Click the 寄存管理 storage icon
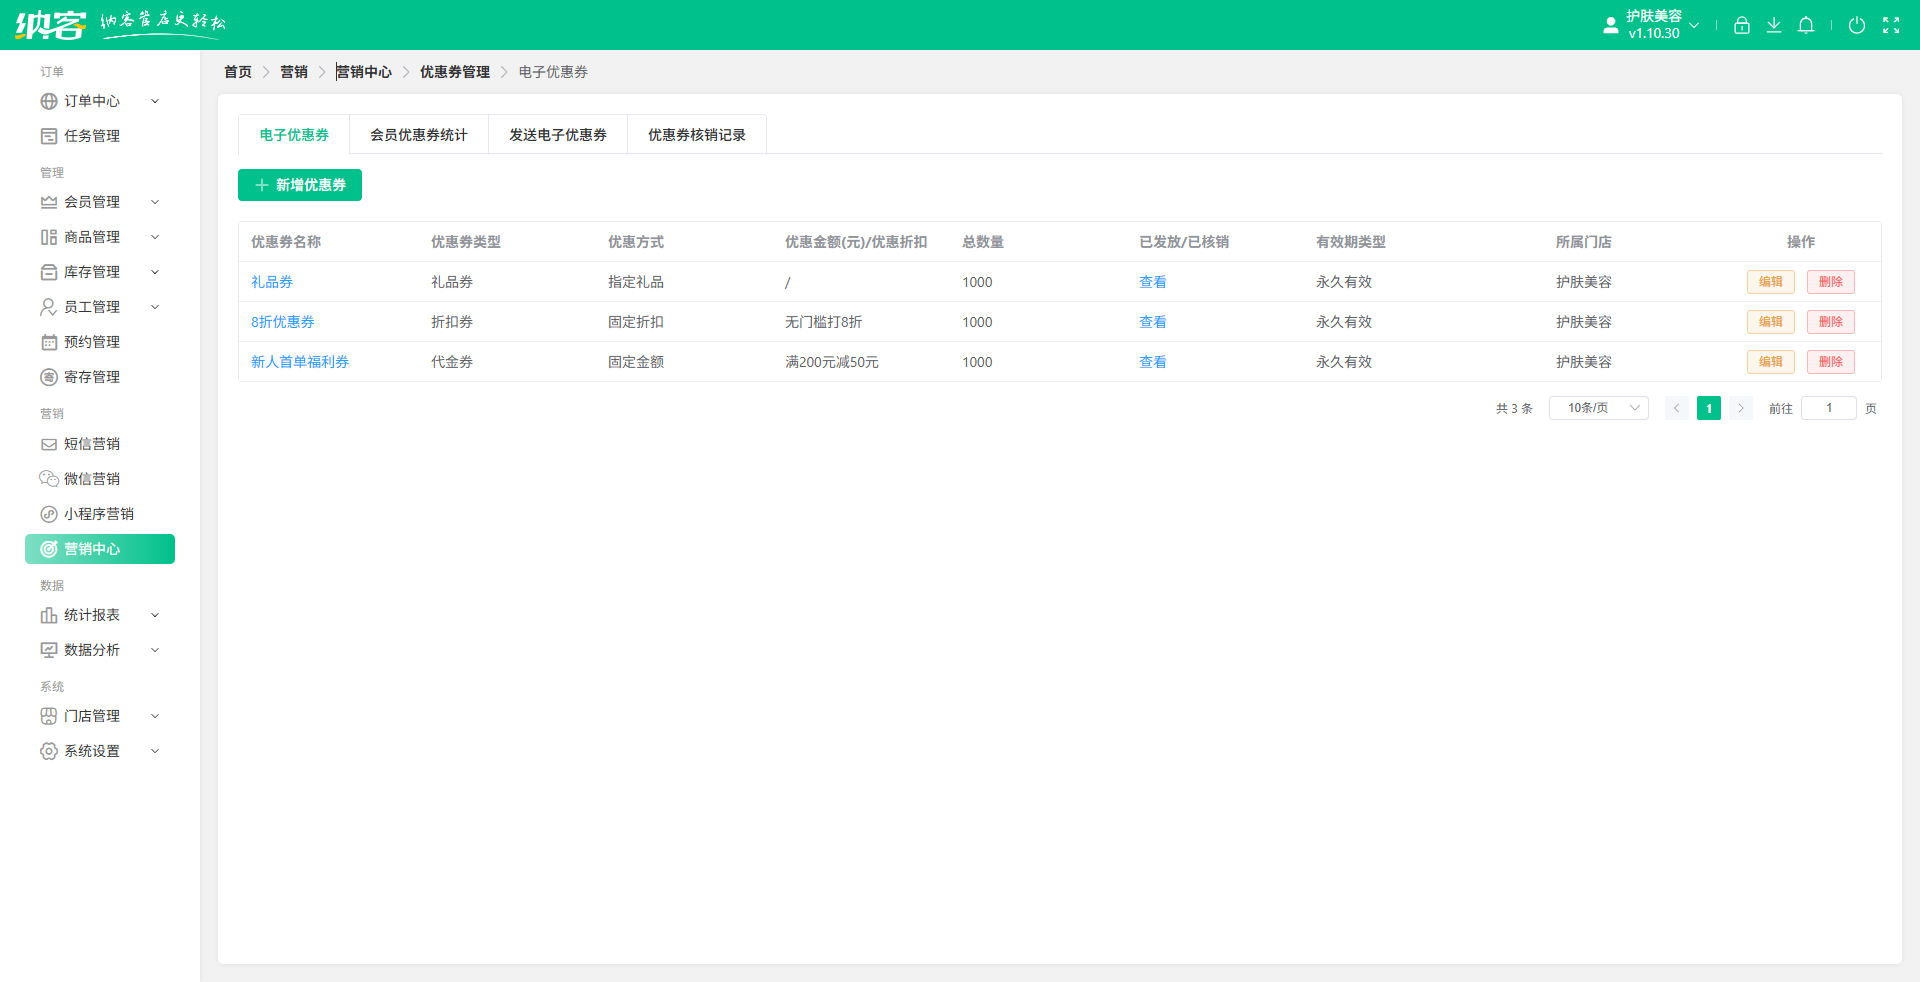 [x=49, y=377]
